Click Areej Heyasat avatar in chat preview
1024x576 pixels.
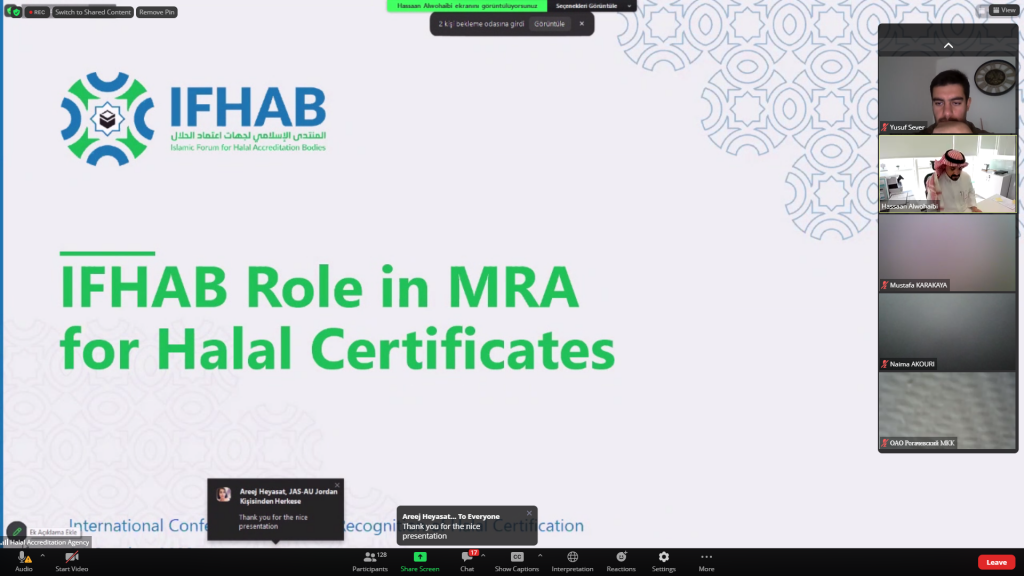224,494
